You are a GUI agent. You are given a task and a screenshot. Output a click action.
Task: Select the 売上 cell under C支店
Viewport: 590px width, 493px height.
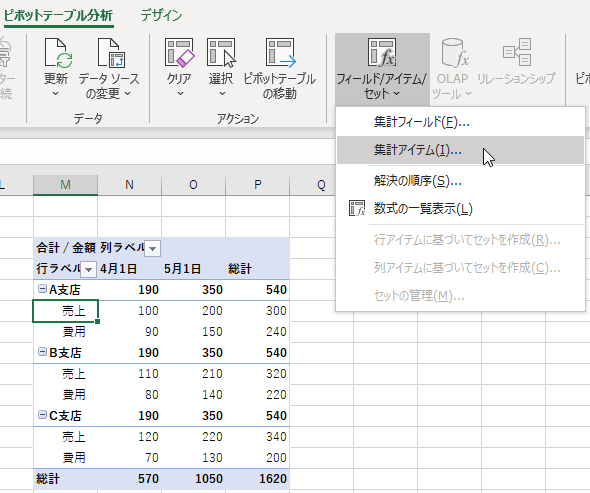coord(65,437)
